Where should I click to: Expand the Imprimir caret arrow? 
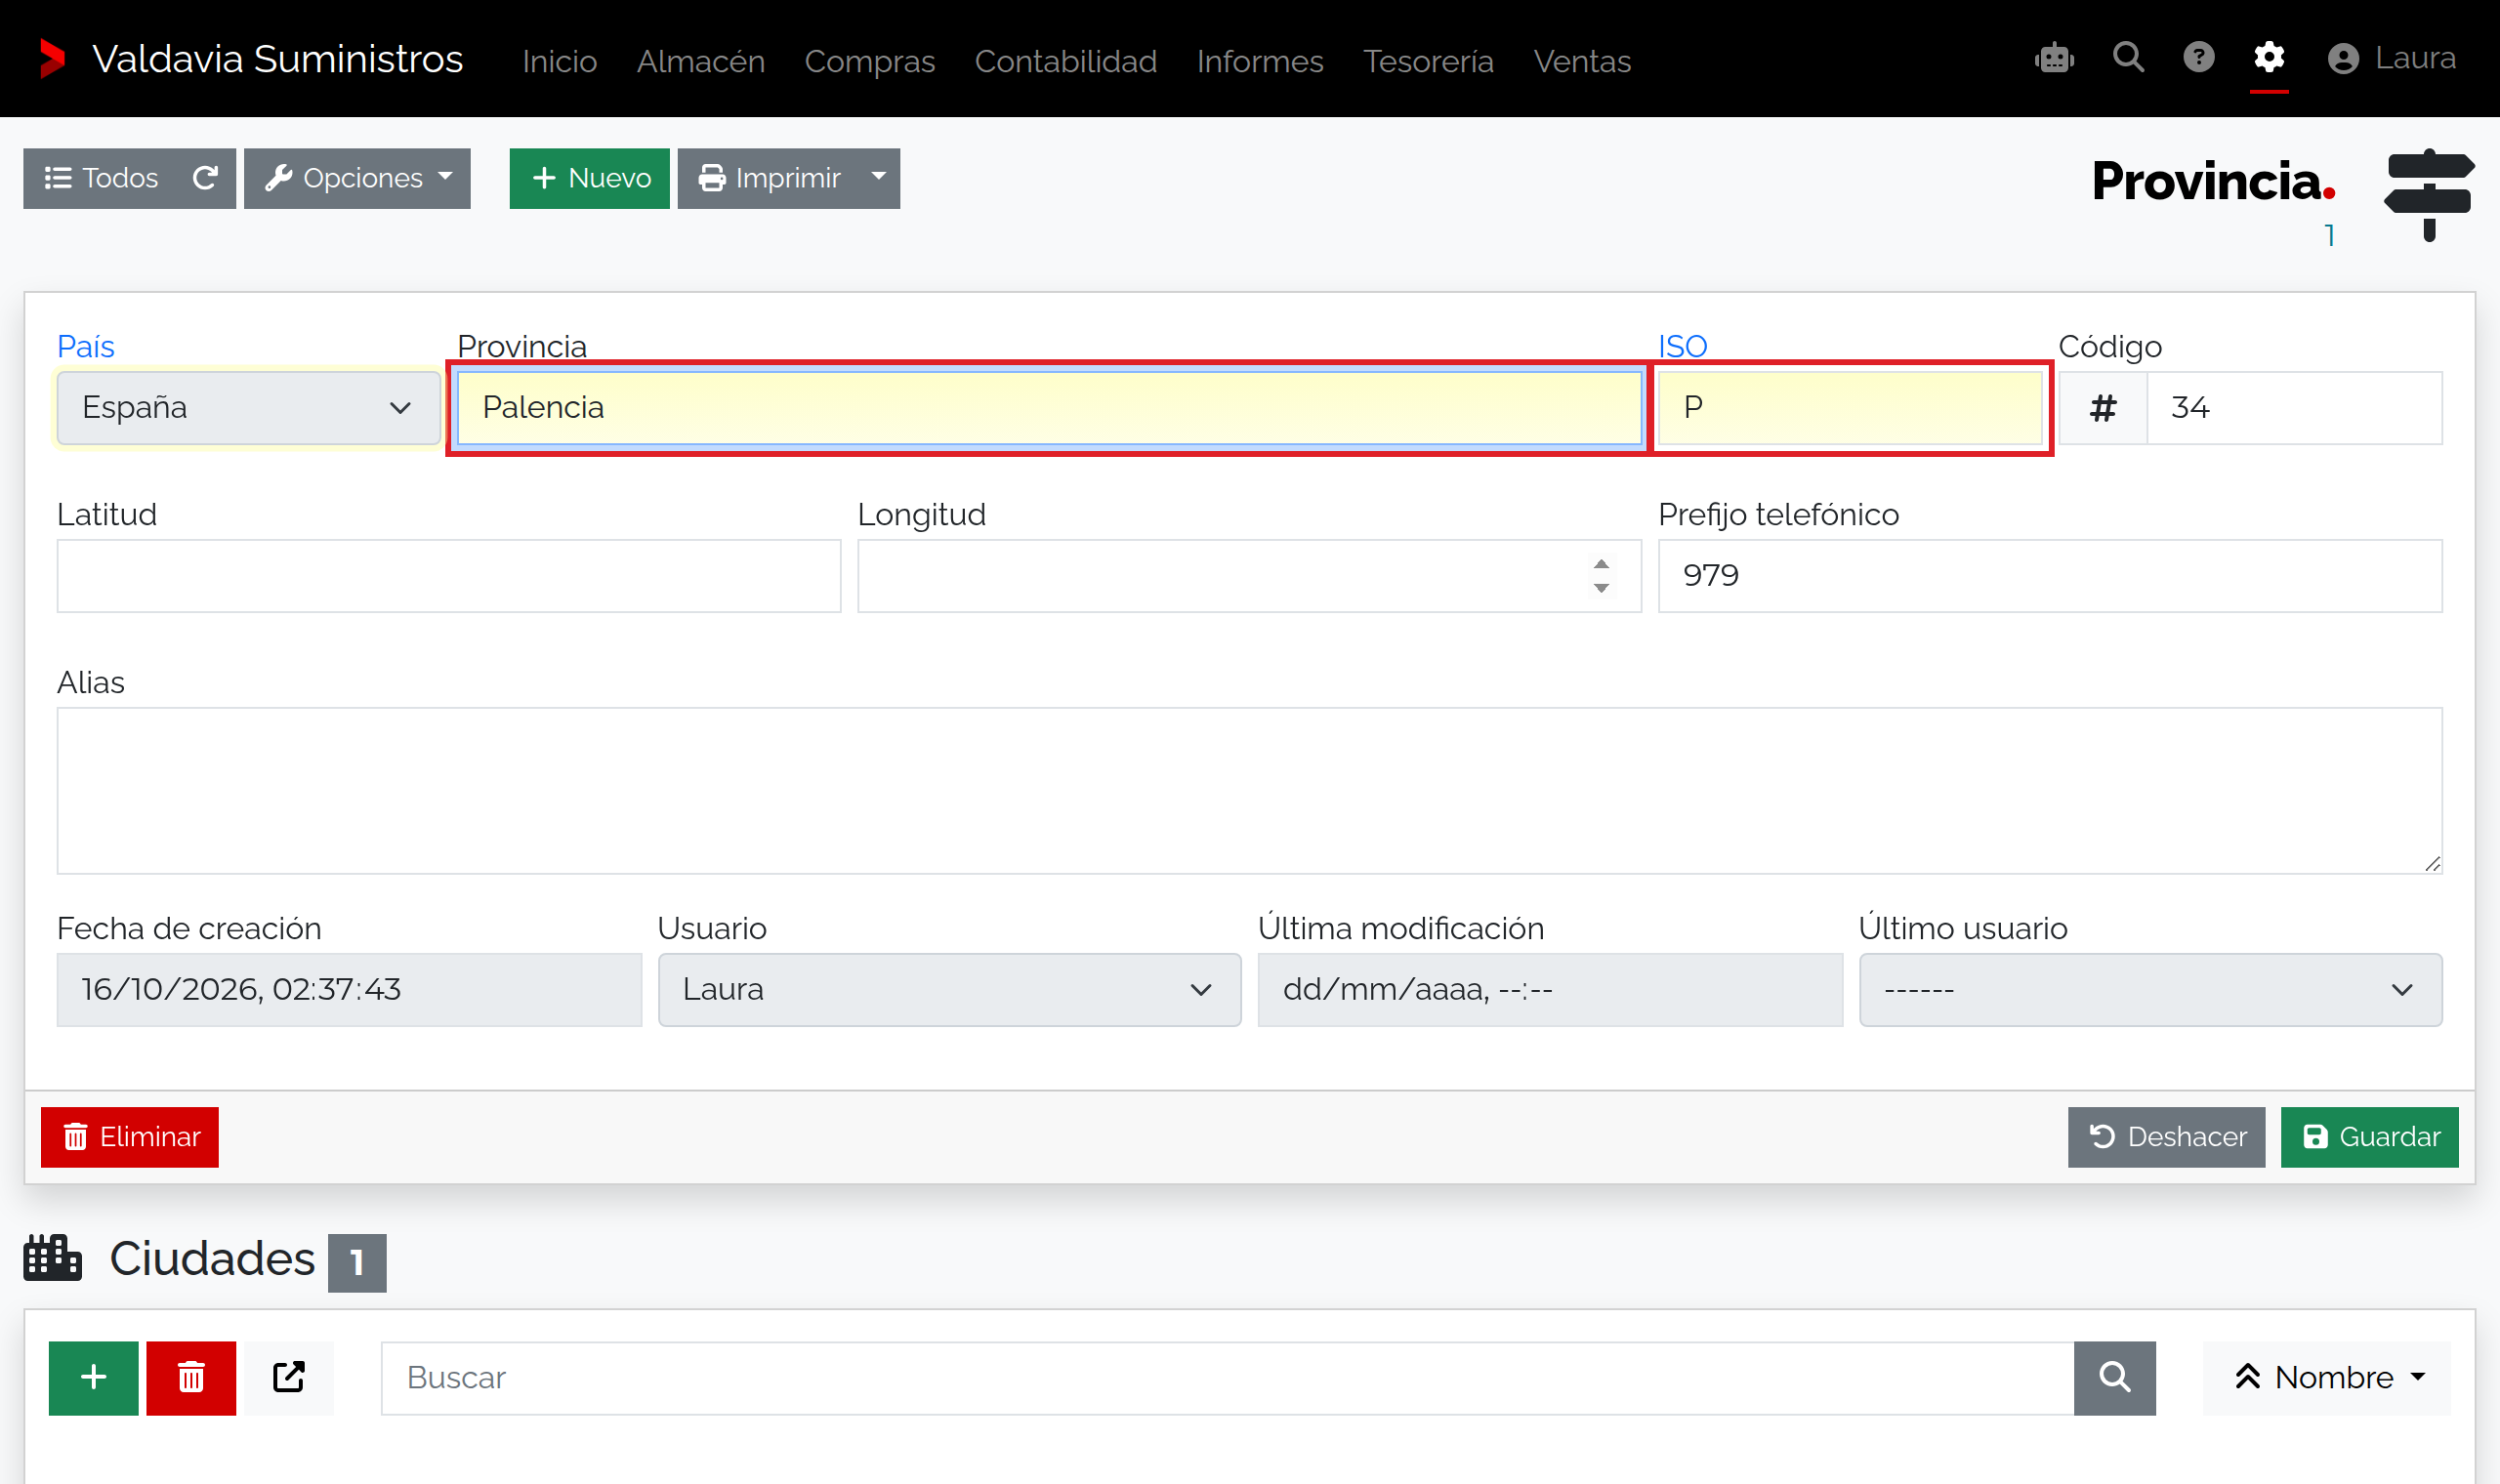[878, 178]
